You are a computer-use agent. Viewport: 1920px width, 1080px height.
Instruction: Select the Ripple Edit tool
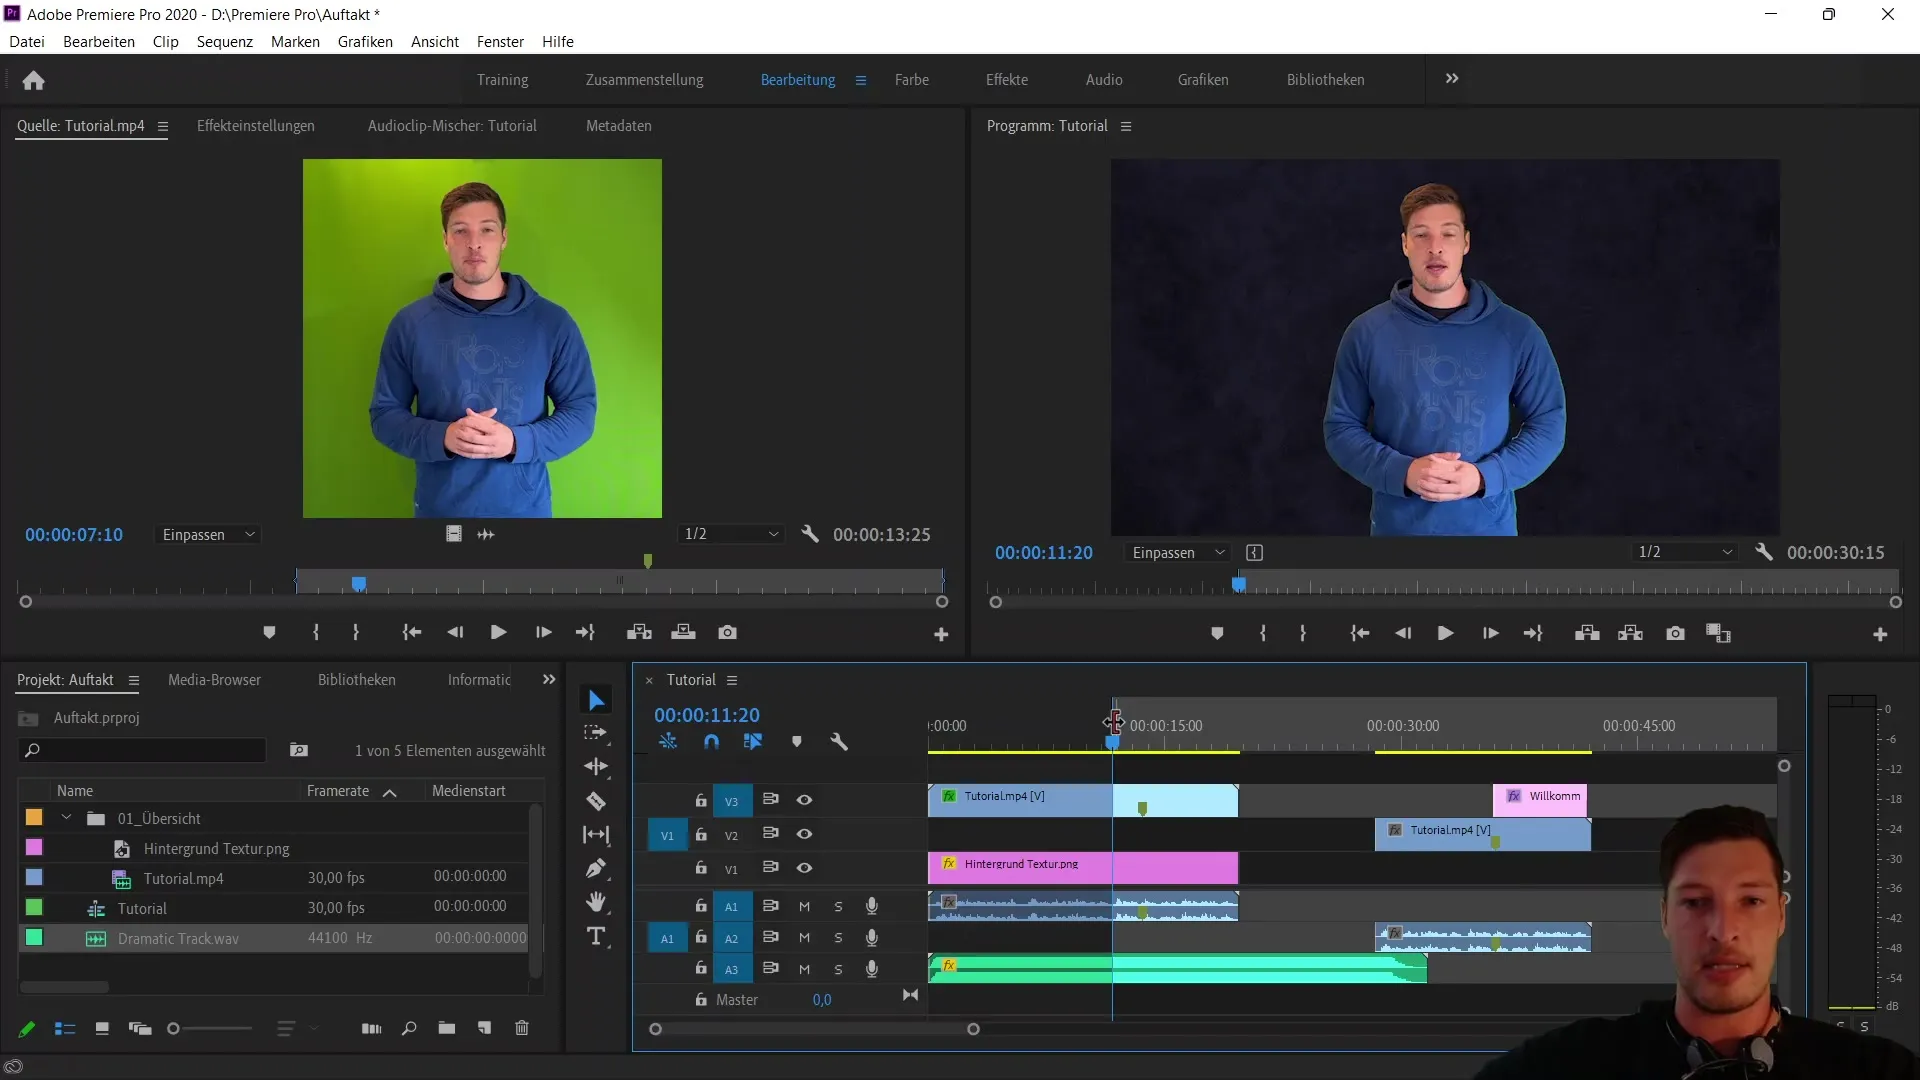(x=596, y=767)
